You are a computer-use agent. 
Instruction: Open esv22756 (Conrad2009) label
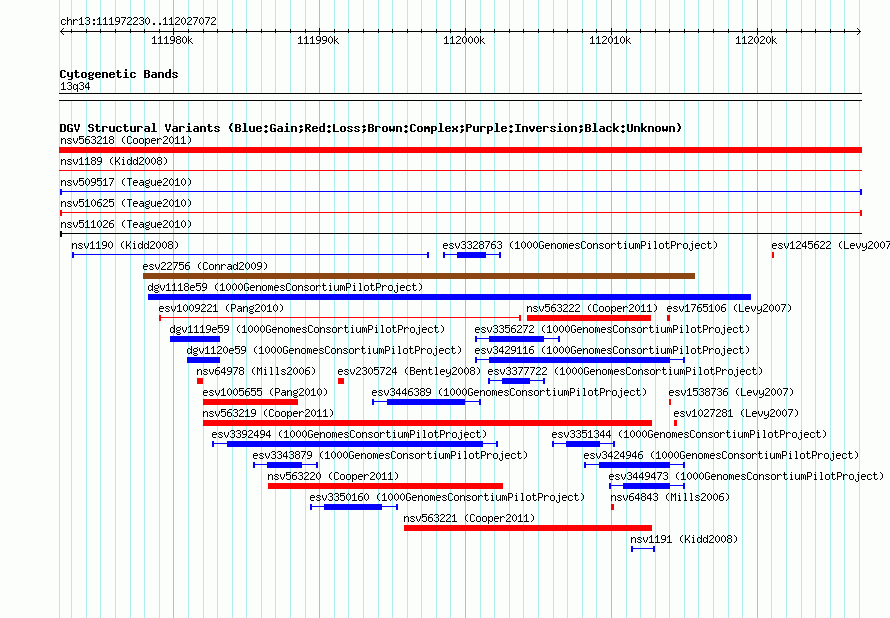(x=205, y=266)
